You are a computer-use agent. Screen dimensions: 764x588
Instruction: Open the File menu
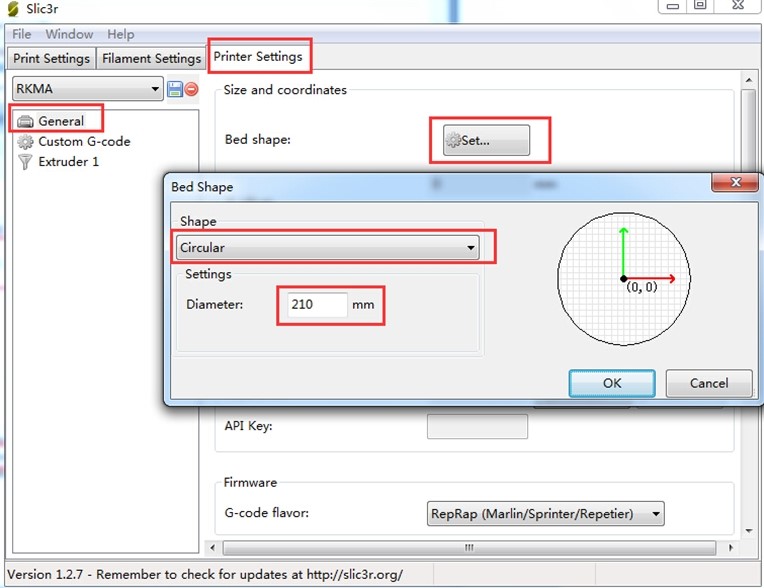click(x=22, y=34)
